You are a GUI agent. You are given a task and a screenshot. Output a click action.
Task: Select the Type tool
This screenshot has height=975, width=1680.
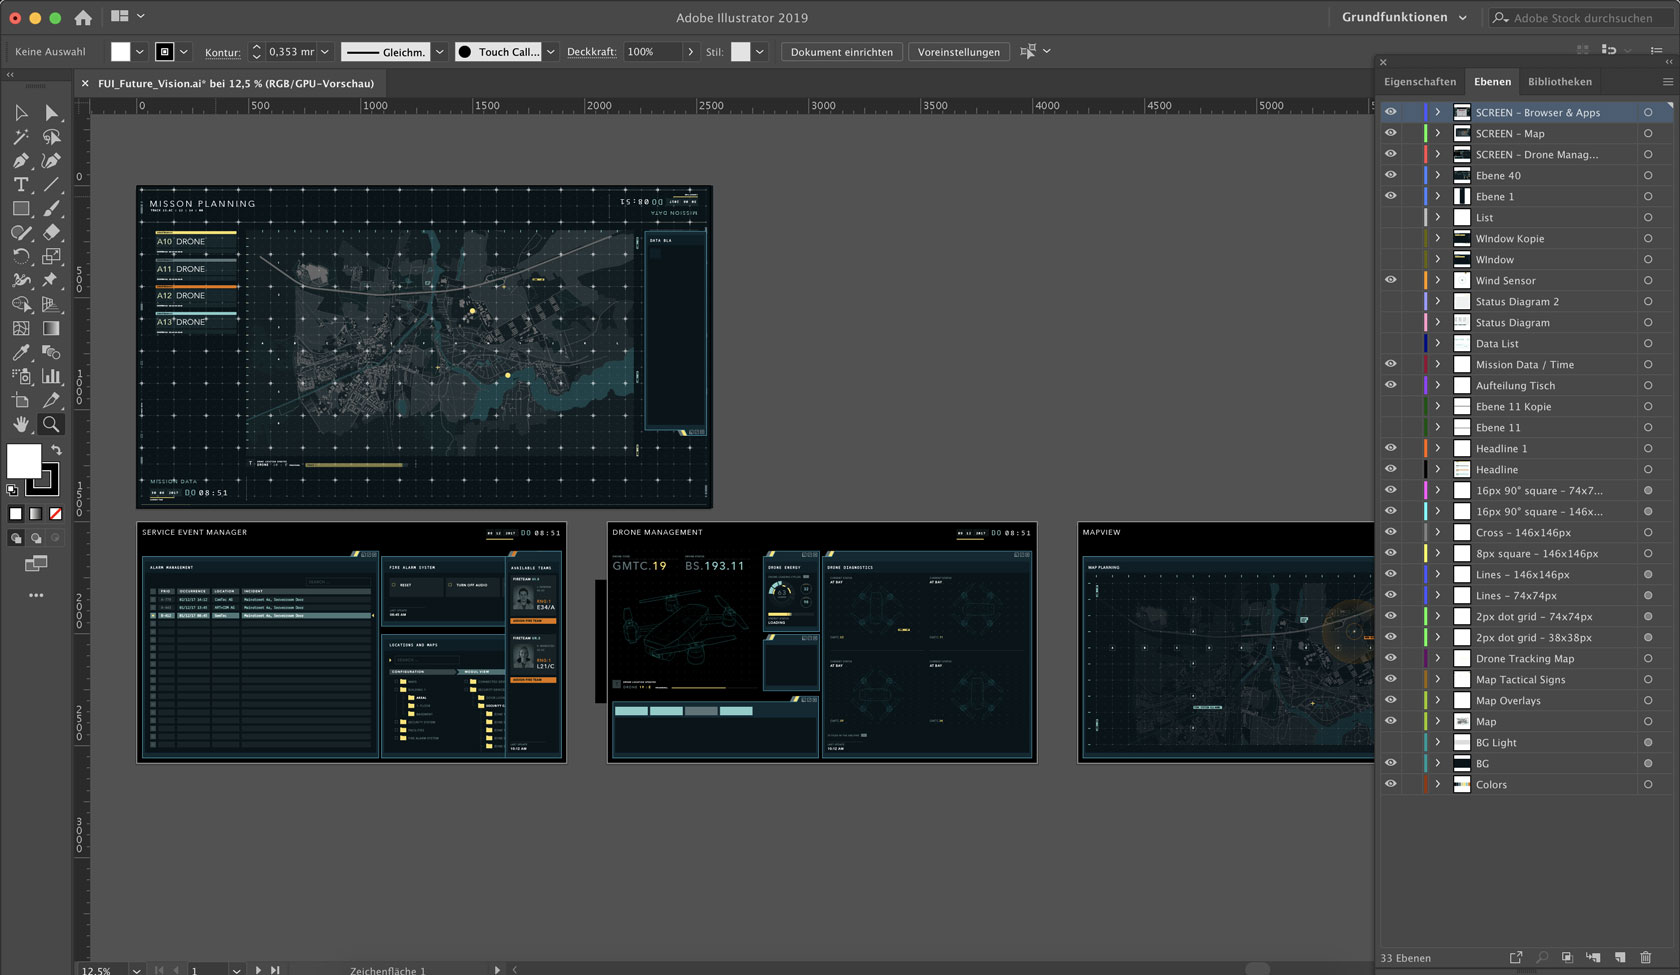(21, 185)
